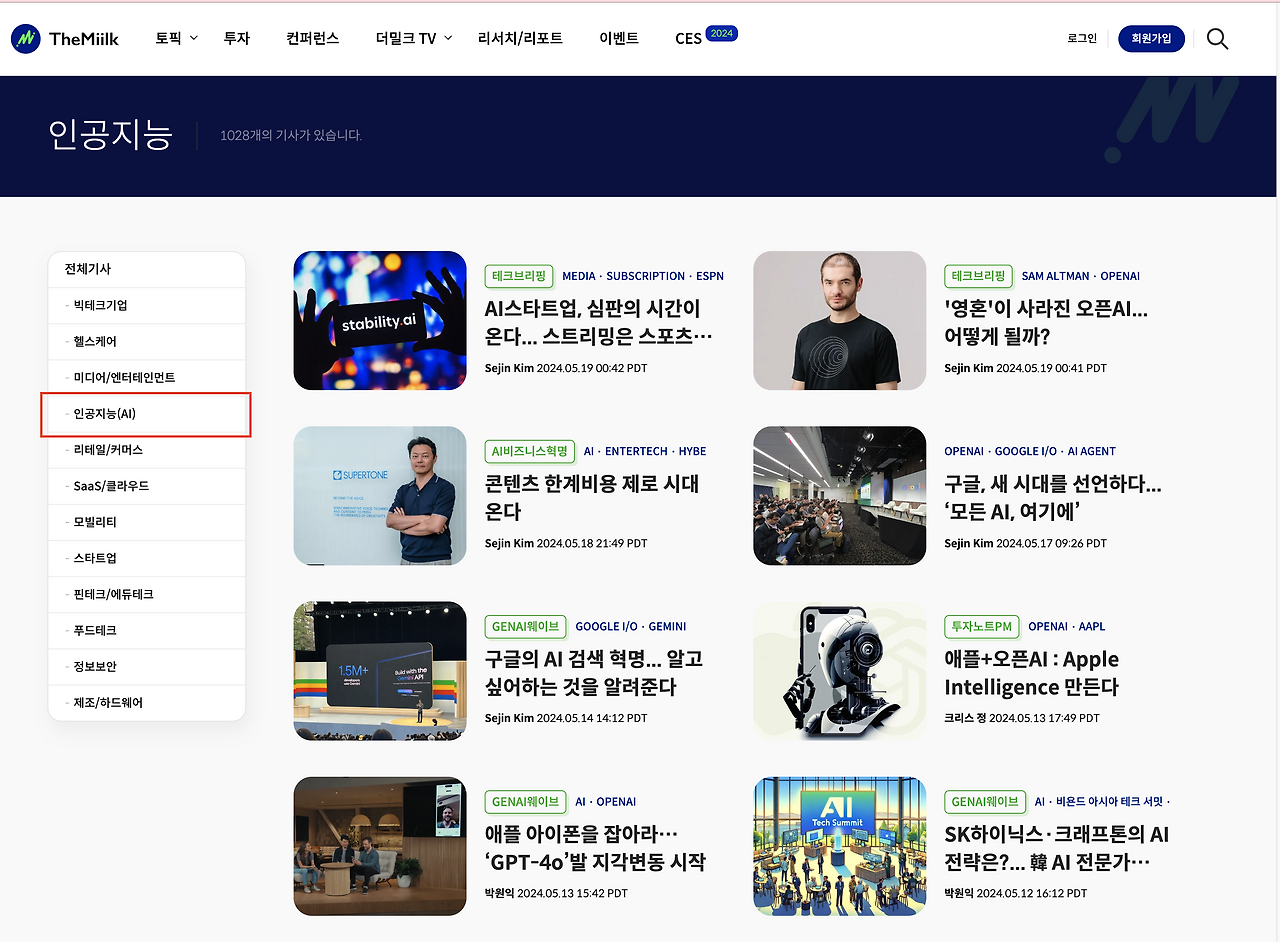Viewport: 1280px width, 942px height.
Task: Click the HYBE keyword tag
Action: point(692,451)
